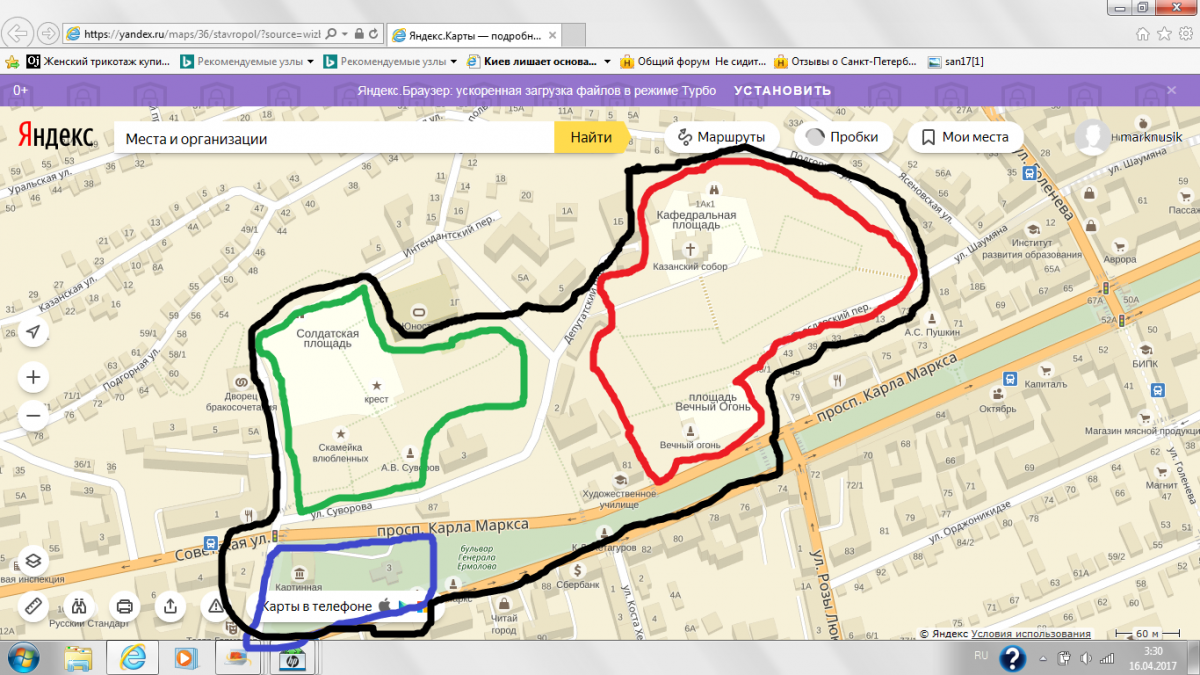Image resolution: width=1200 pixels, height=675 pixels.
Task: Open the Маршруты routes button
Action: pos(722,137)
